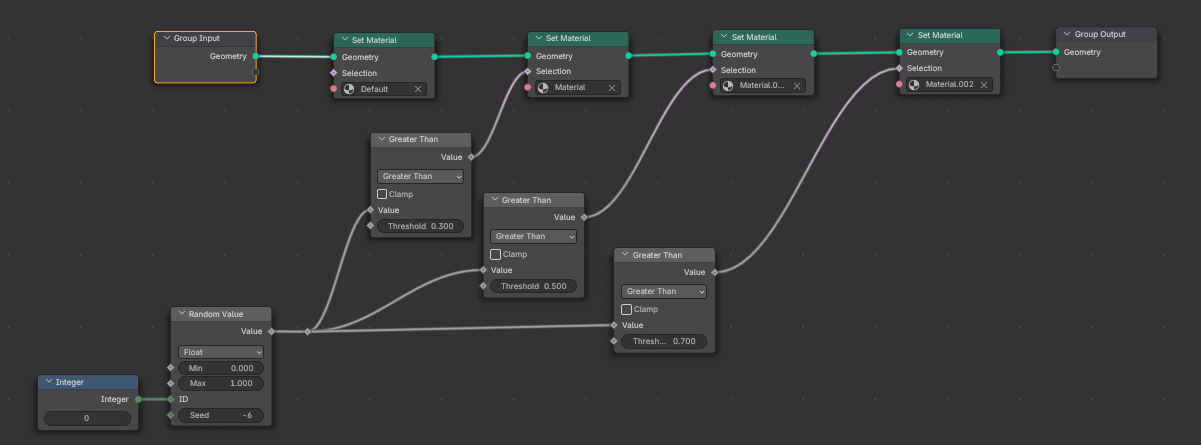Click the Integer node value field showing 0
Image resolution: width=1201 pixels, height=445 pixels.
tap(87, 418)
